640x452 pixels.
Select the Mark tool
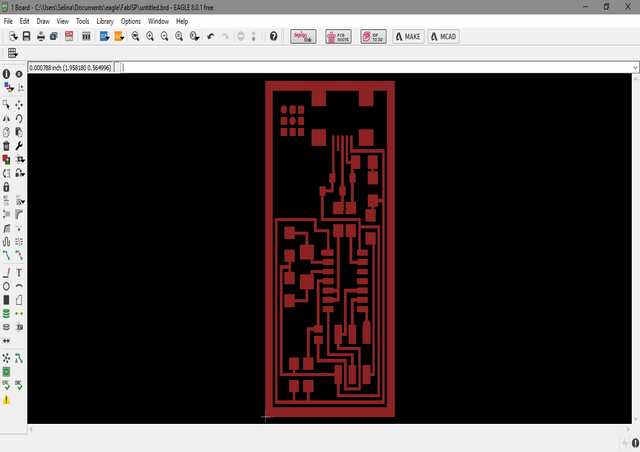(x=20, y=87)
